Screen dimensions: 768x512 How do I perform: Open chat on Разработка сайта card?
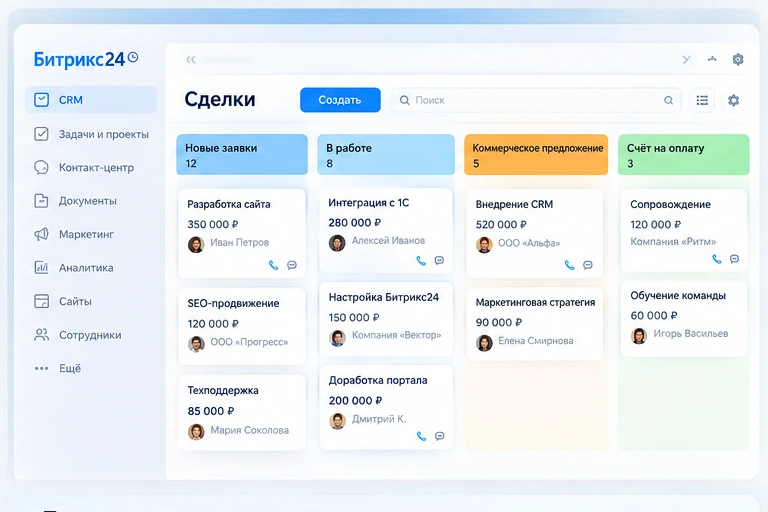[x=292, y=265]
